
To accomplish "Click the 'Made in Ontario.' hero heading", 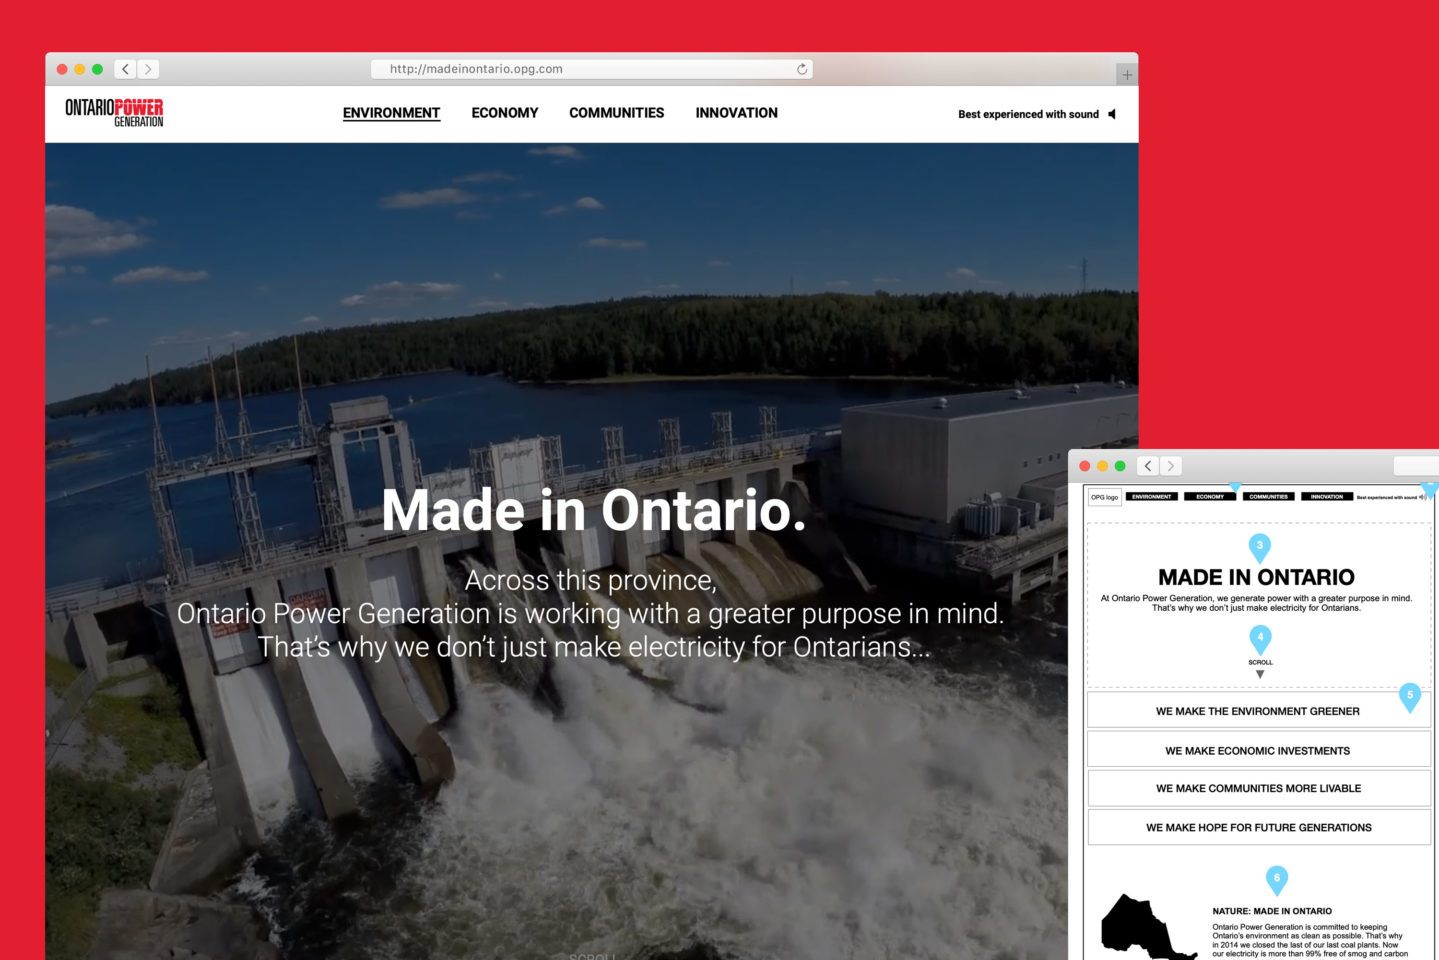I will coord(594,510).
